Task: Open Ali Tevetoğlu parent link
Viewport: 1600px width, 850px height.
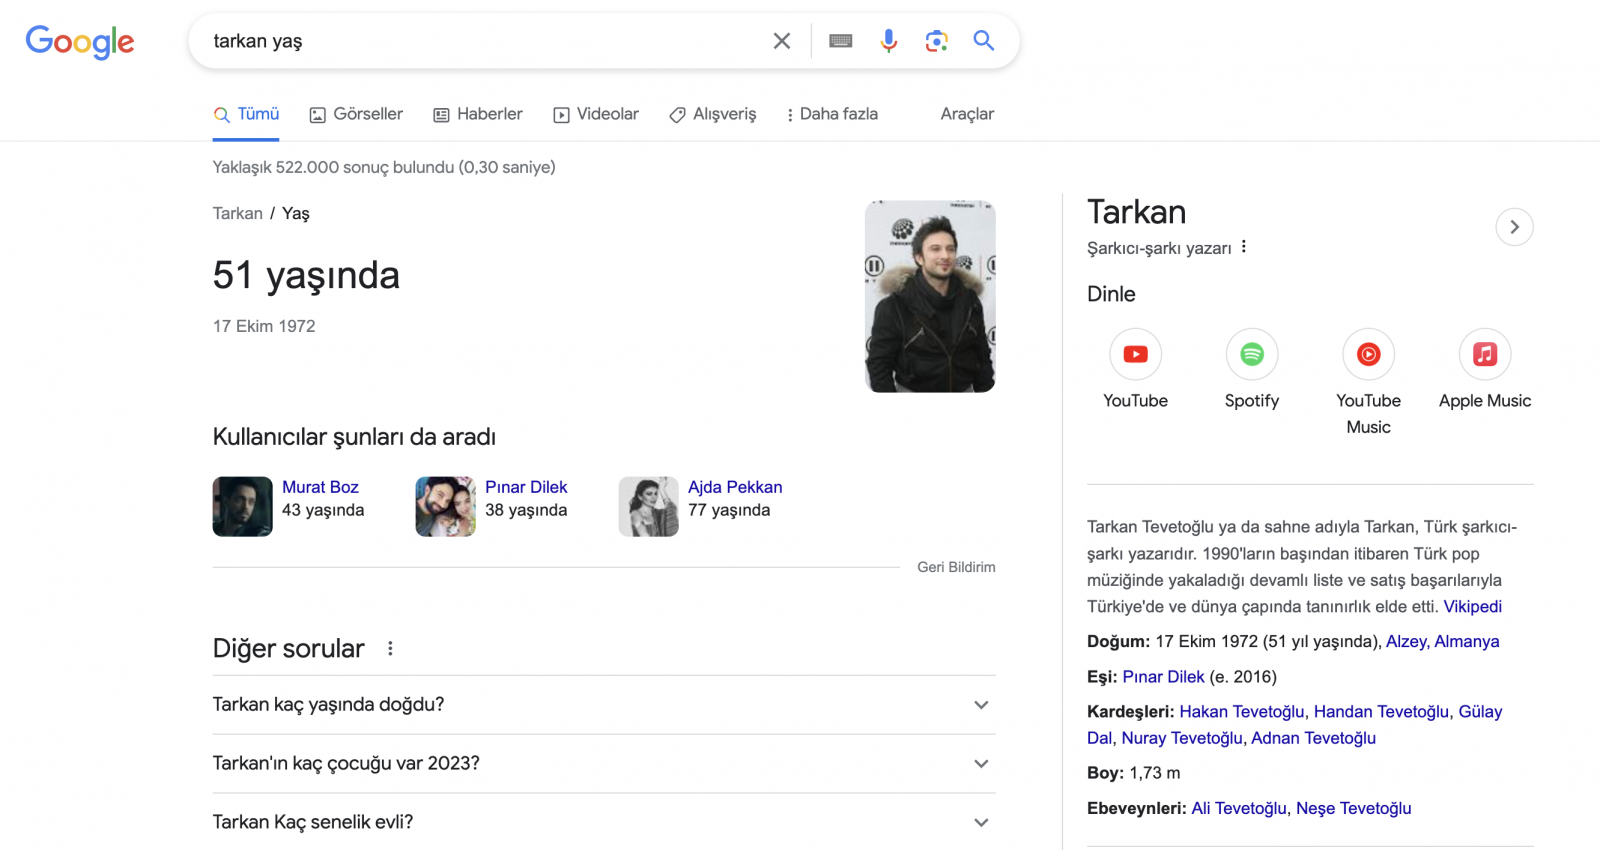Action: coord(1239,808)
